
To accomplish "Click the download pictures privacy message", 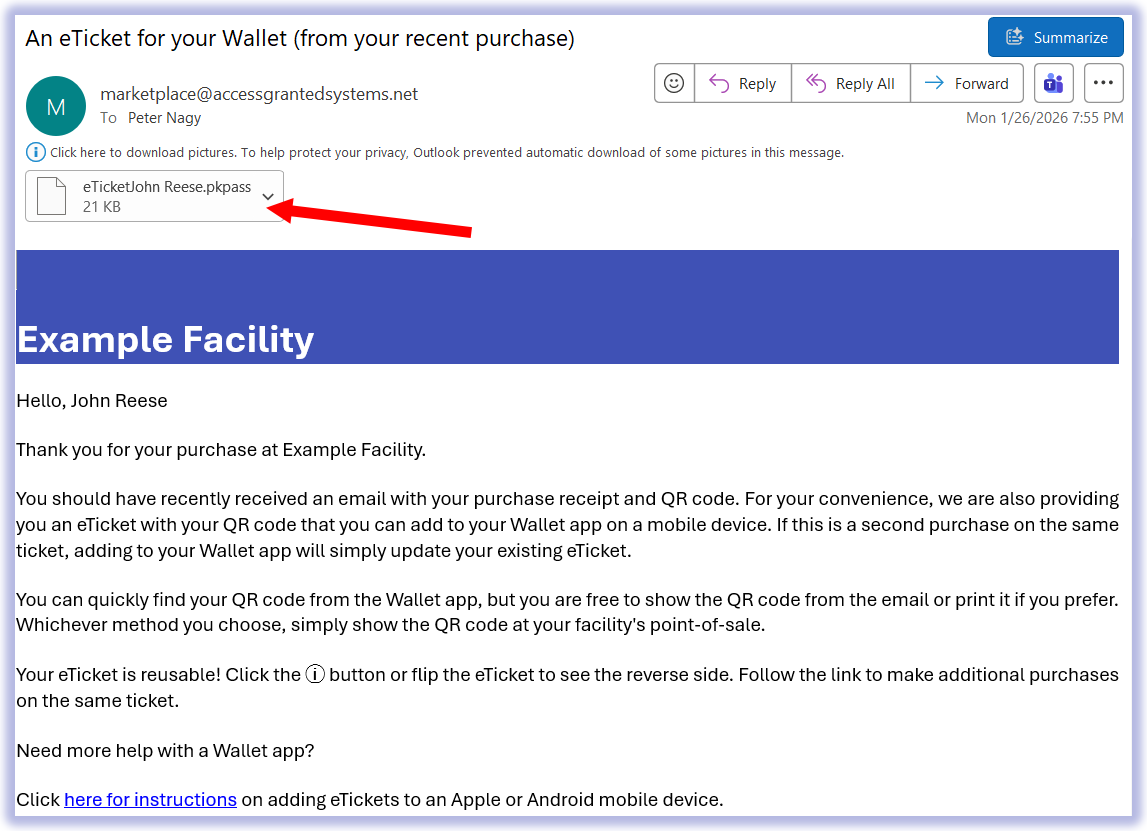I will click(447, 153).
